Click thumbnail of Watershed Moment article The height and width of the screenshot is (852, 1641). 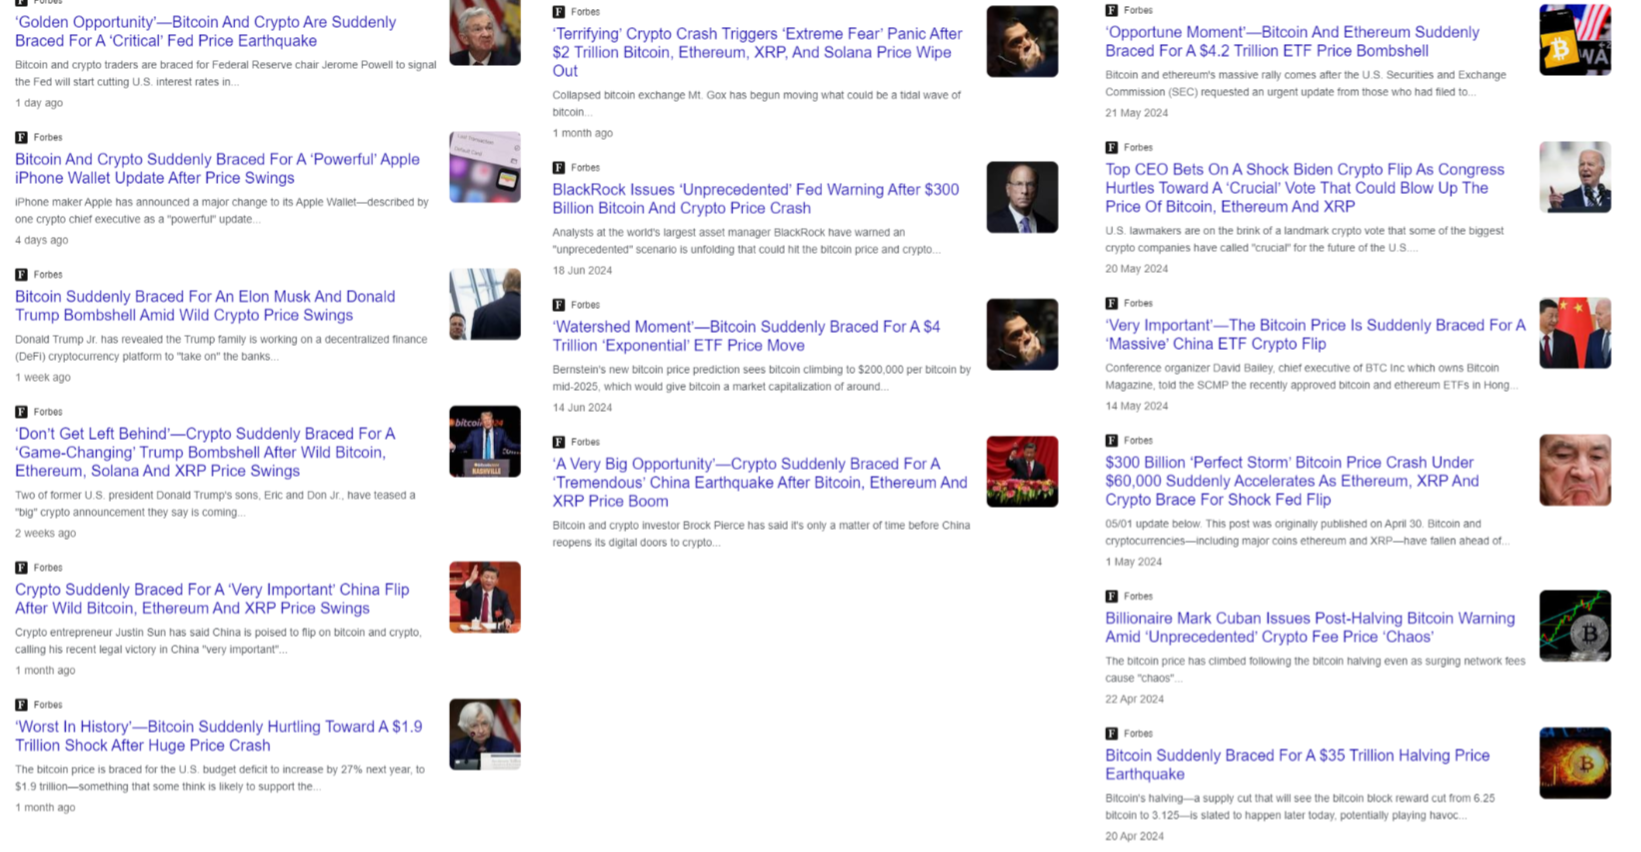(1022, 334)
